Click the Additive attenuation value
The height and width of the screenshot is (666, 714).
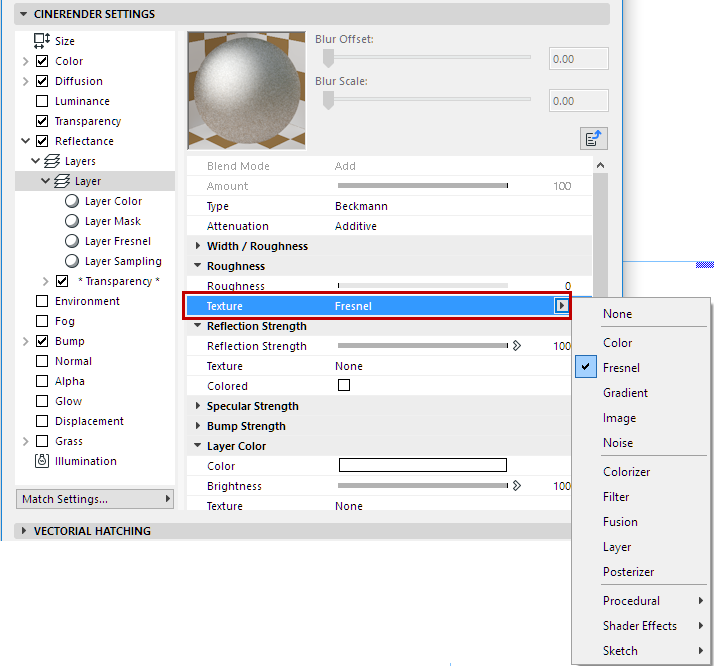[356, 226]
